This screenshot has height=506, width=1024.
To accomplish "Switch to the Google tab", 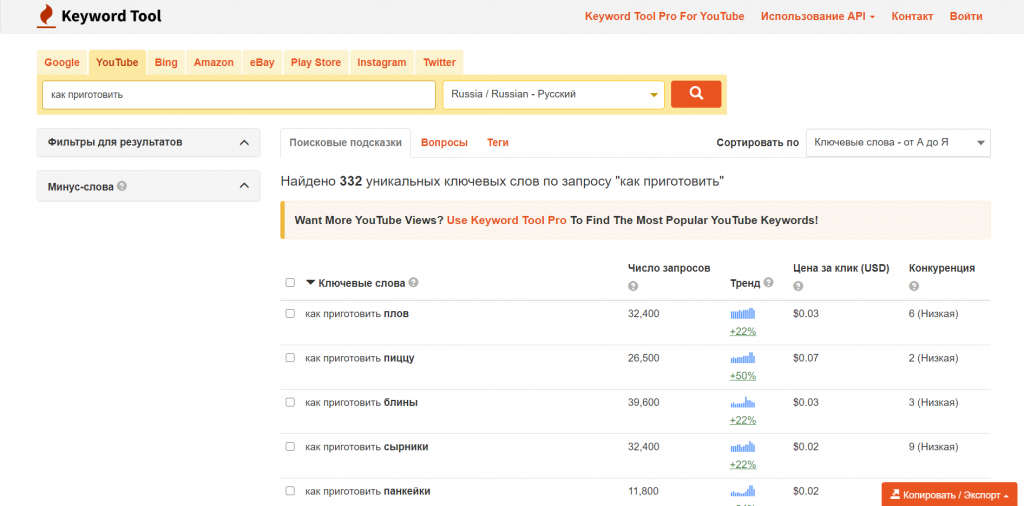I will (x=62, y=63).
